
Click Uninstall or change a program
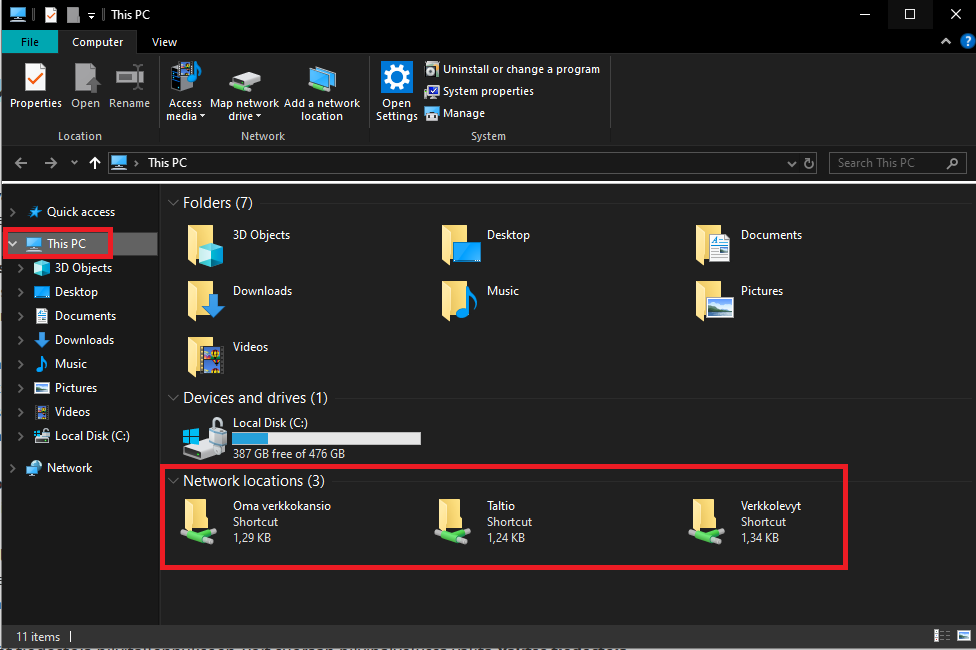point(520,69)
